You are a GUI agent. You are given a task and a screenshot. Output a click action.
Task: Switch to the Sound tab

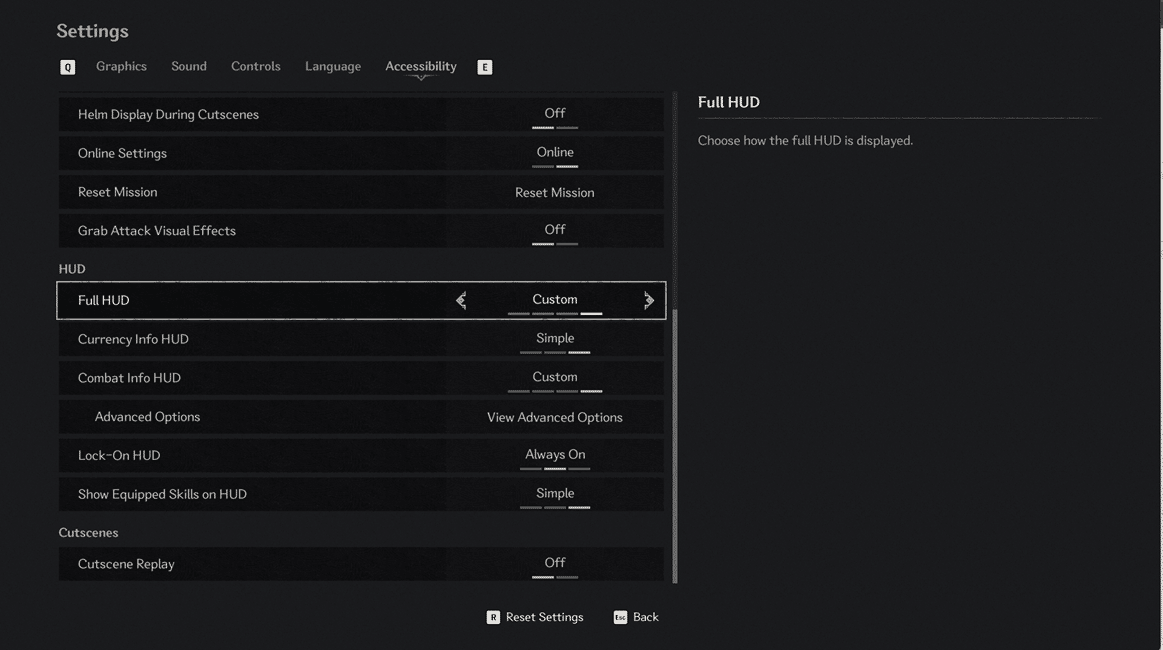click(x=189, y=66)
